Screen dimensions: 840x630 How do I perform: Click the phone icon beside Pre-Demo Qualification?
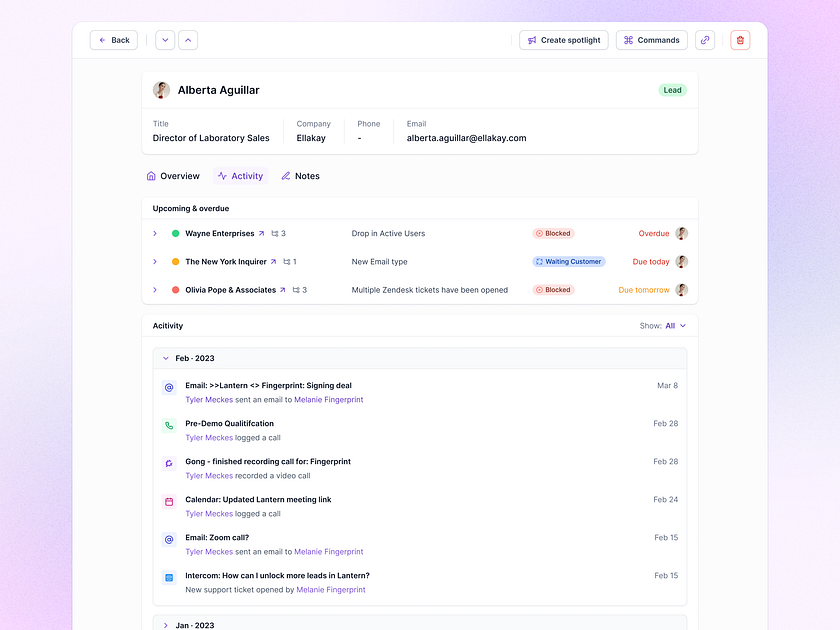tap(168, 424)
